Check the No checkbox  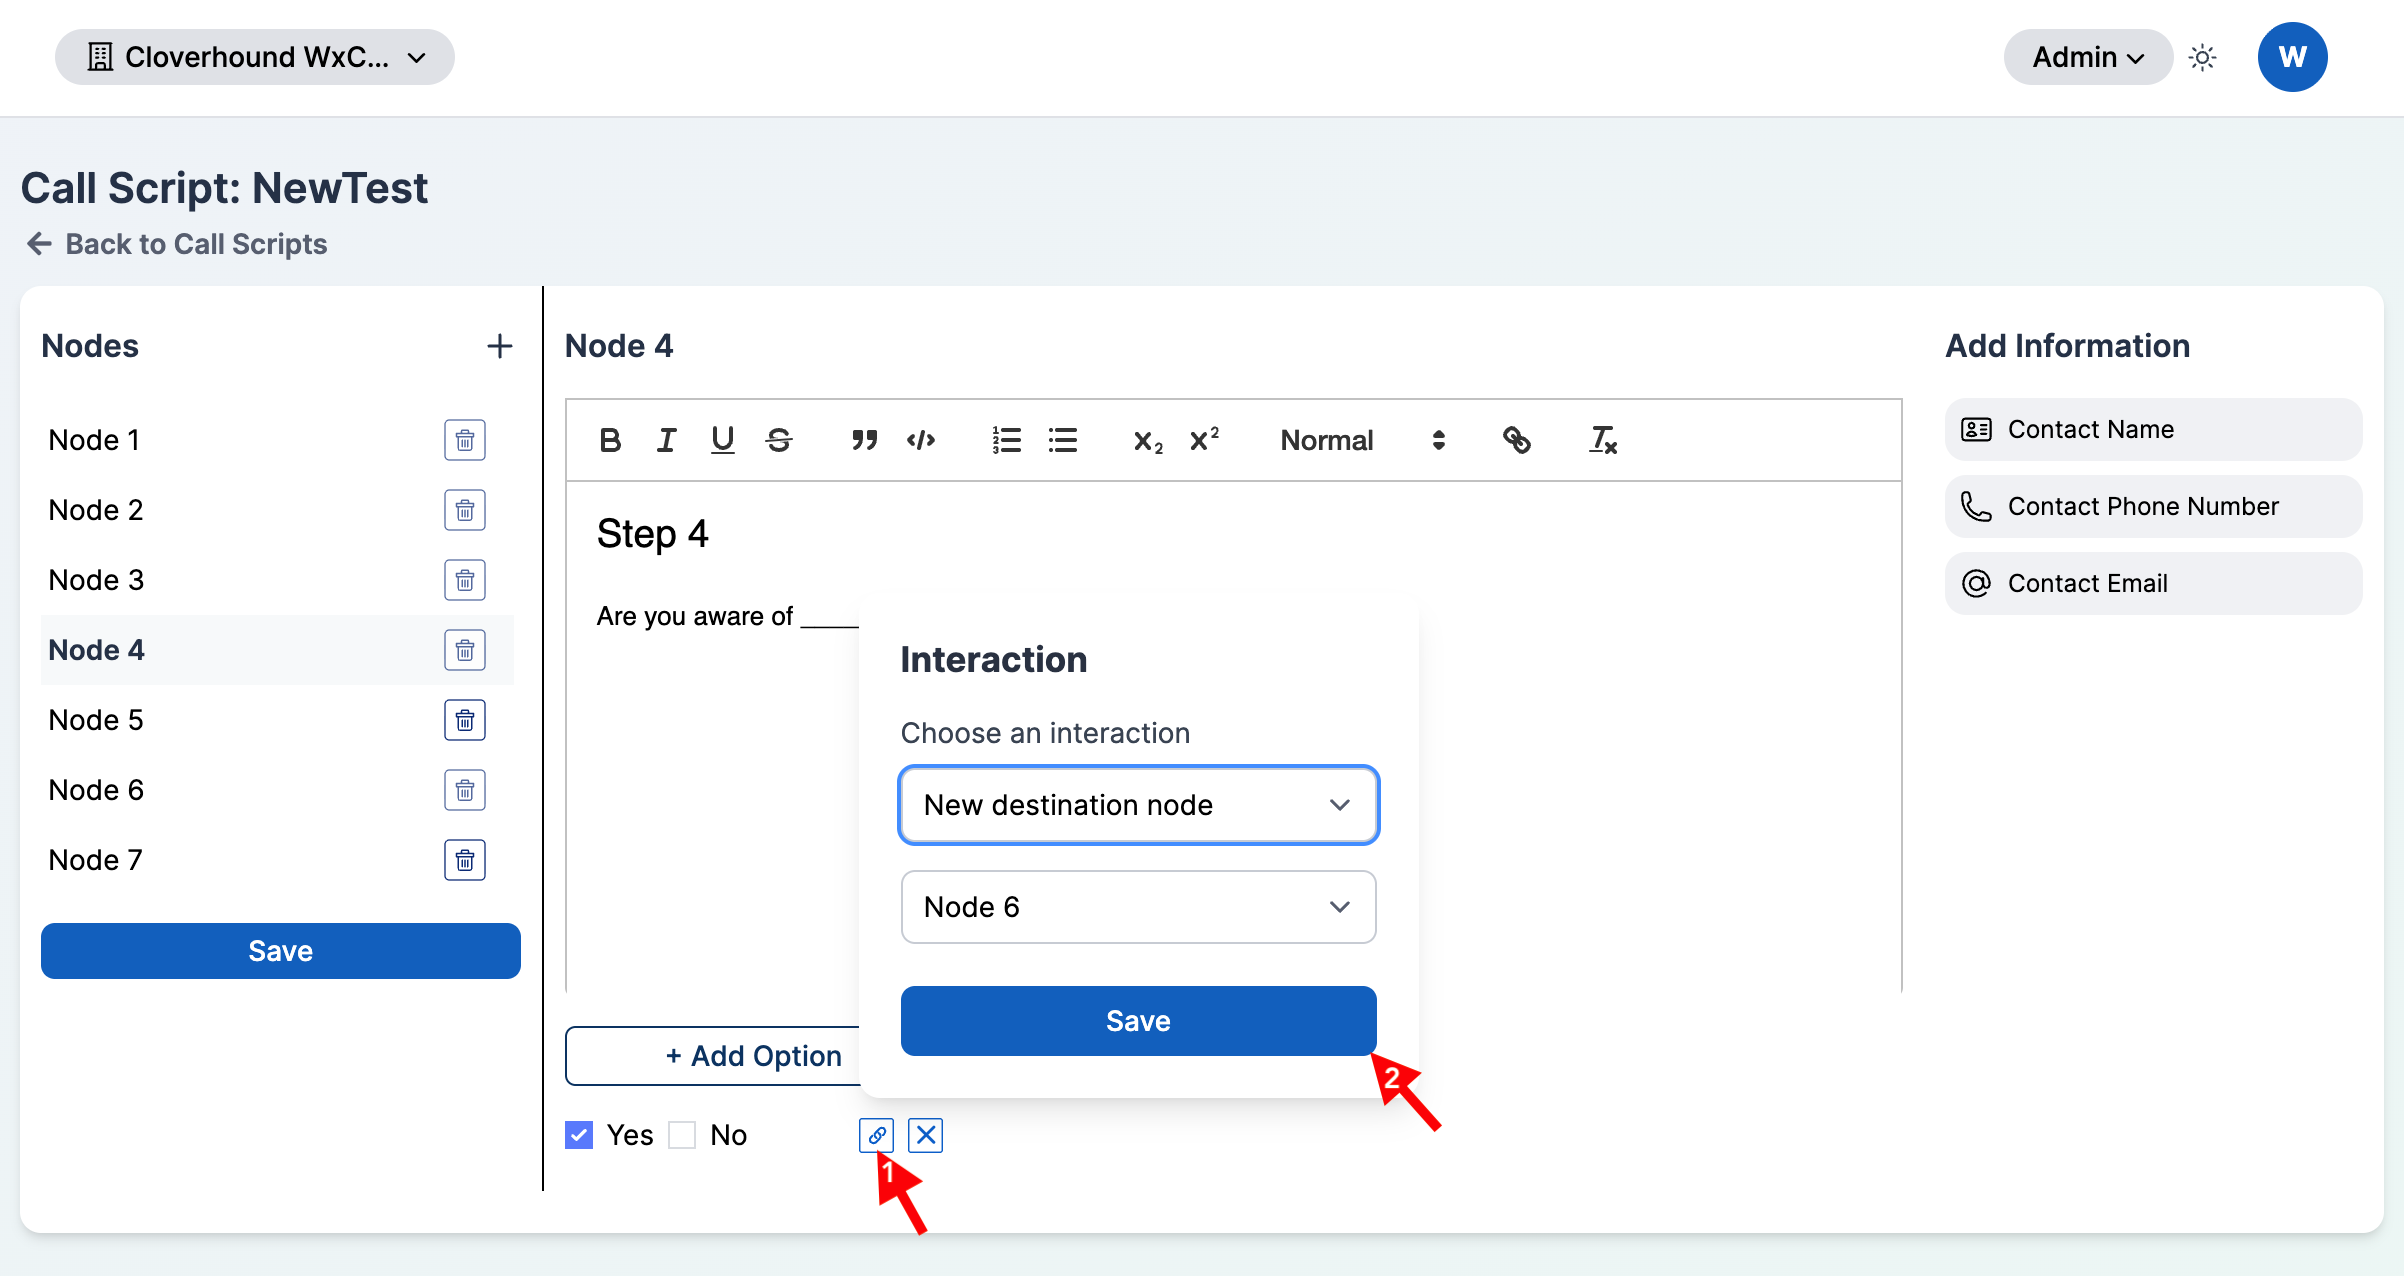(682, 1135)
